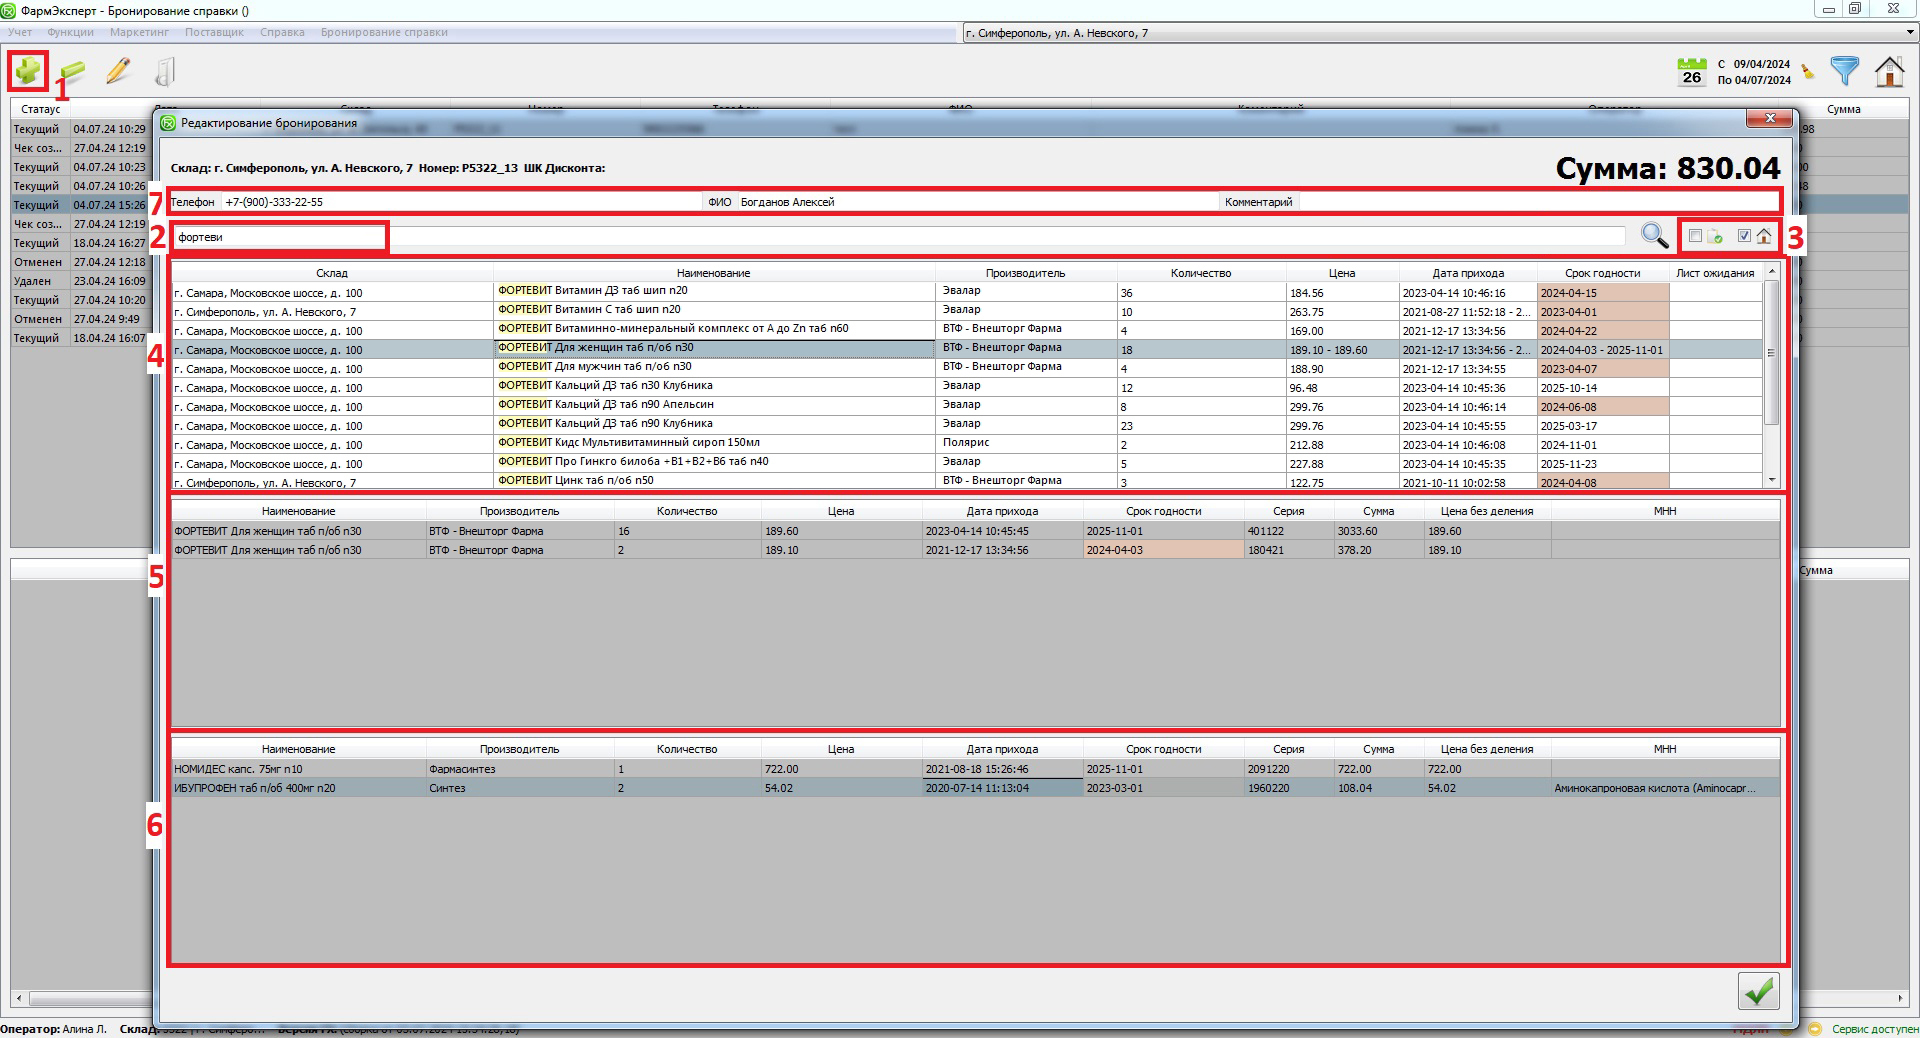Enable the unchecked clipboard checkbox near search
The image size is (1920, 1038).
coord(1695,236)
